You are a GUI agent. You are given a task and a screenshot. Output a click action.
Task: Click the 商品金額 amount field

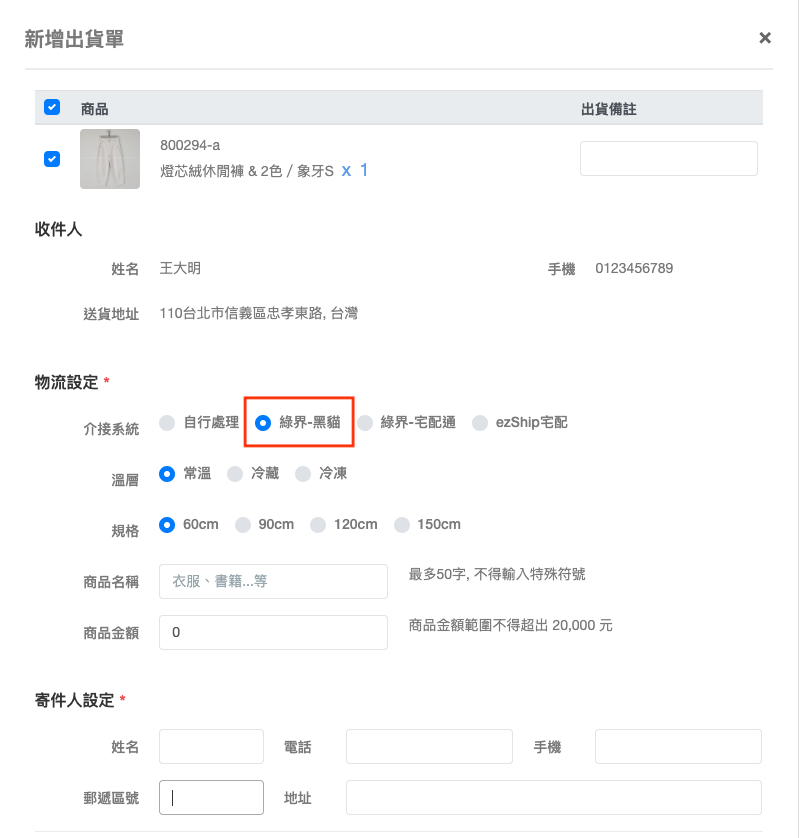273,632
